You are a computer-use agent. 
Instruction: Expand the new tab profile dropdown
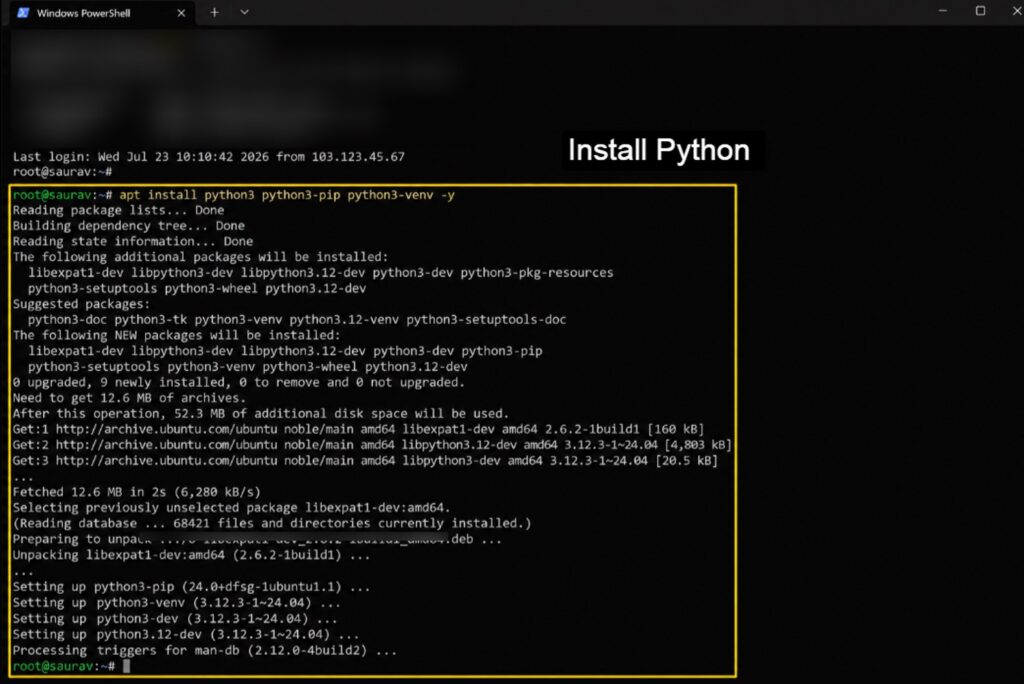(244, 12)
